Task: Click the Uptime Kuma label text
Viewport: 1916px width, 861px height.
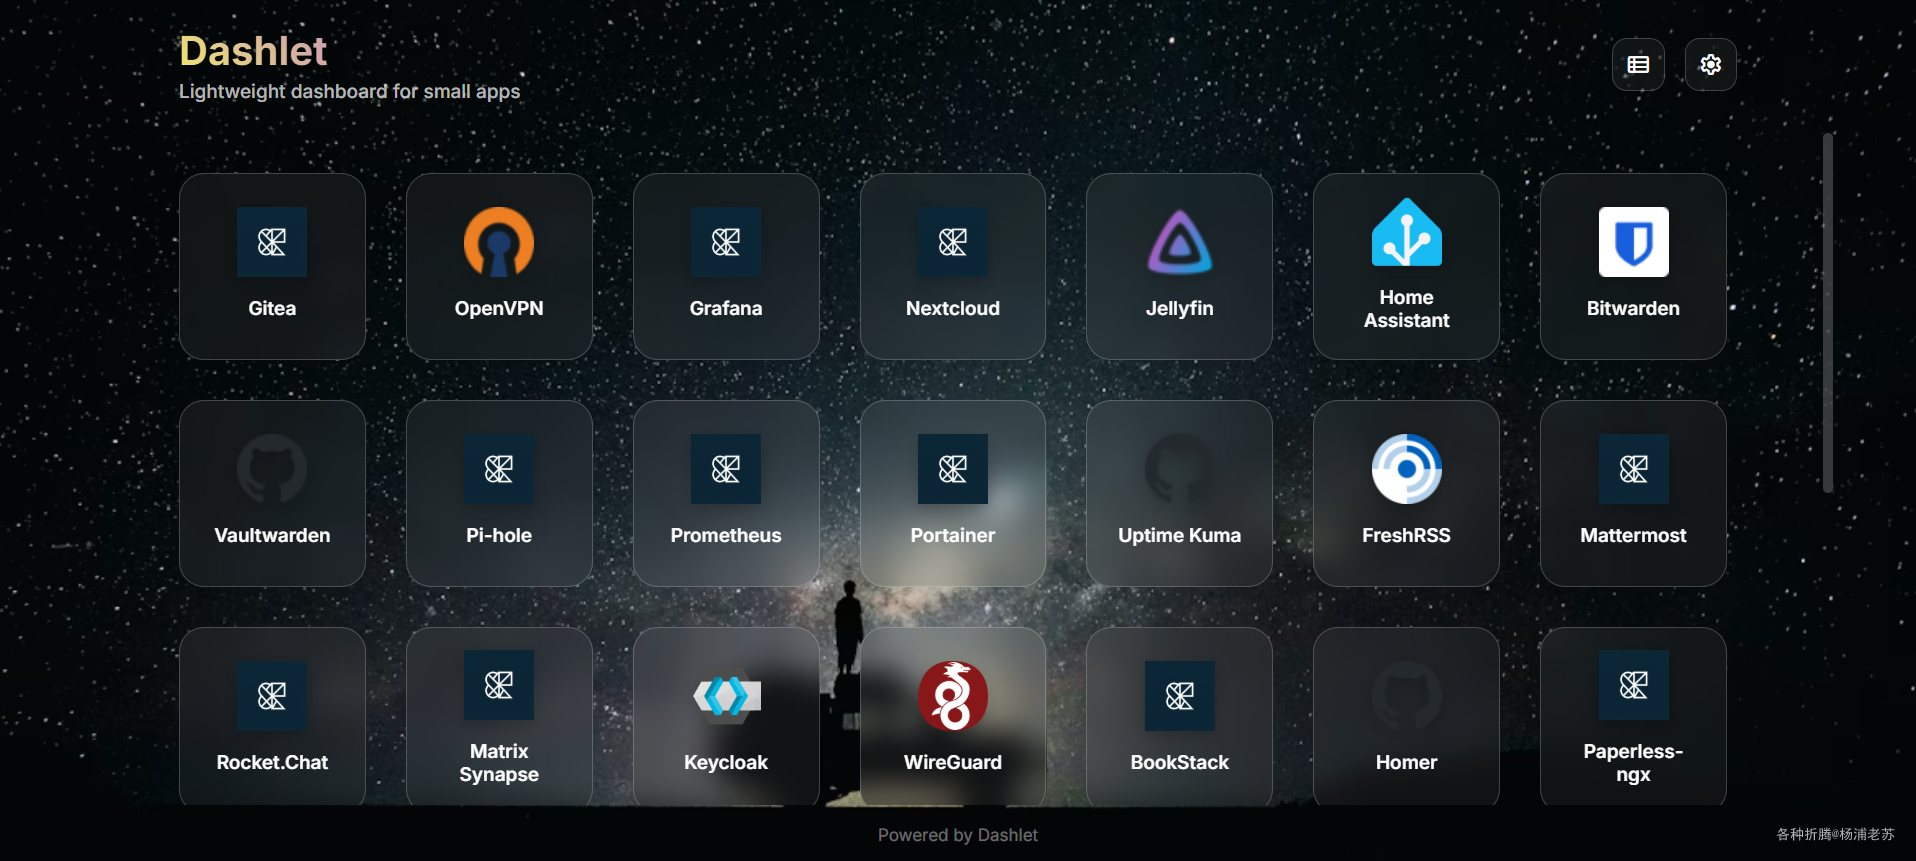Action: 1180,535
